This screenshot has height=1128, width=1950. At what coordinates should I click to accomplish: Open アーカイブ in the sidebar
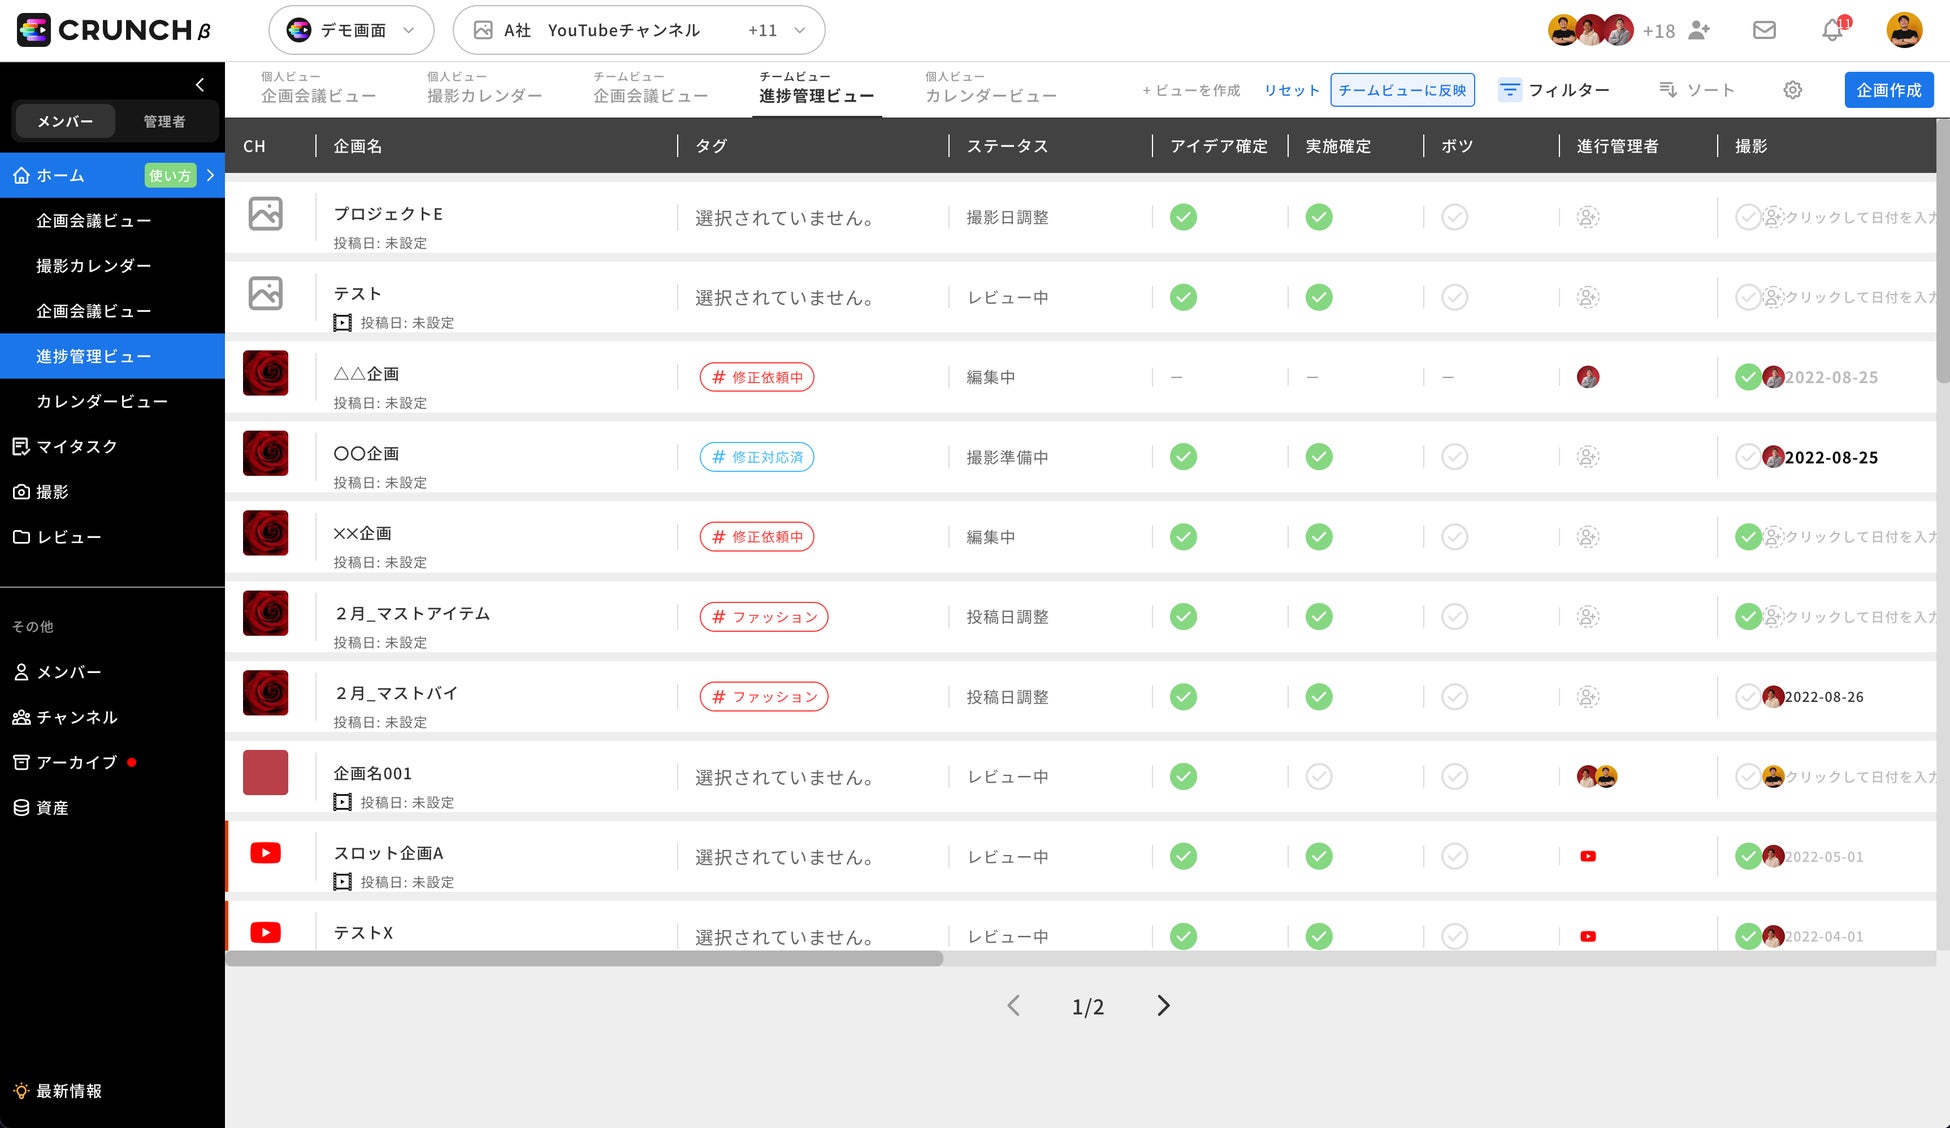pyautogui.click(x=76, y=762)
